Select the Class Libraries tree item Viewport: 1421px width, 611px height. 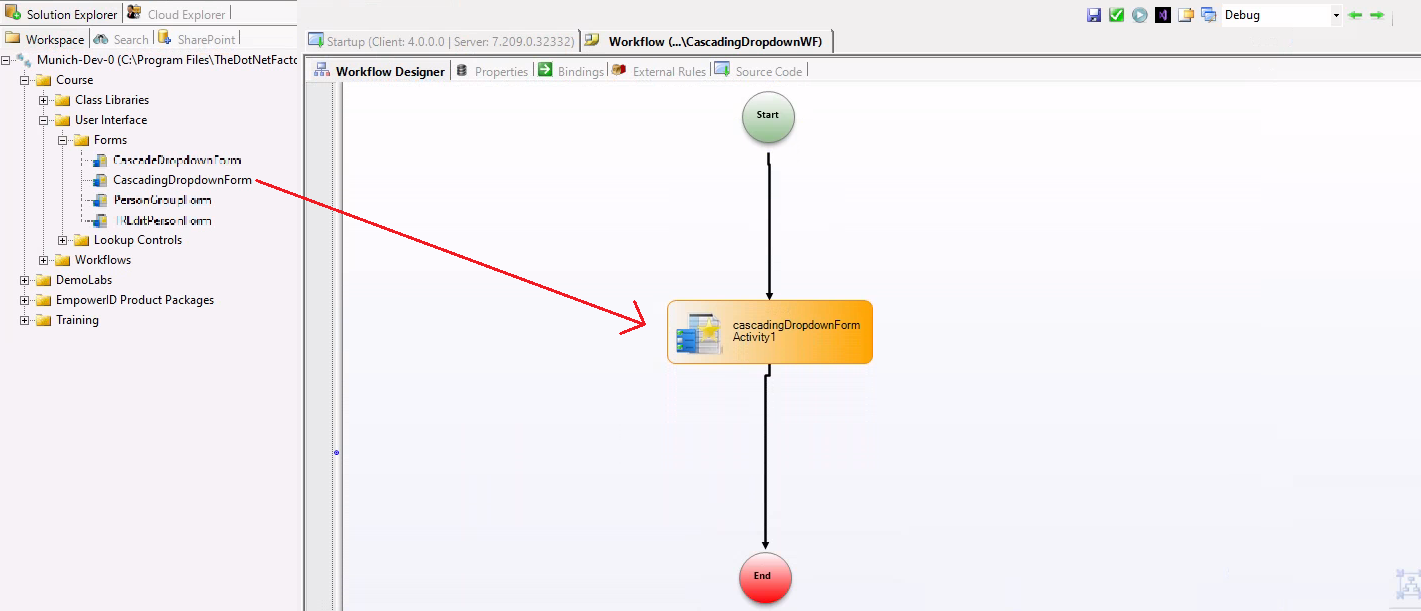click(x=112, y=100)
